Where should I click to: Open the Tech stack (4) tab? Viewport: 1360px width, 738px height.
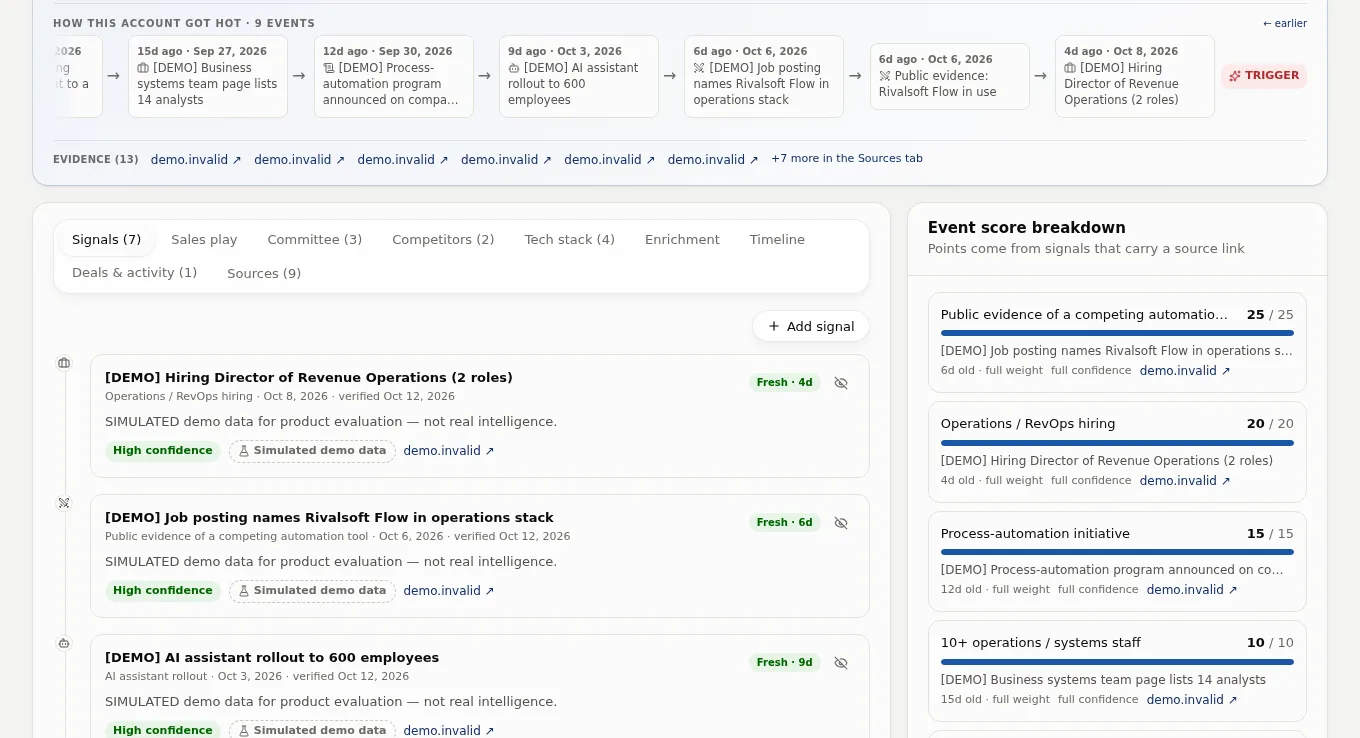[570, 240]
